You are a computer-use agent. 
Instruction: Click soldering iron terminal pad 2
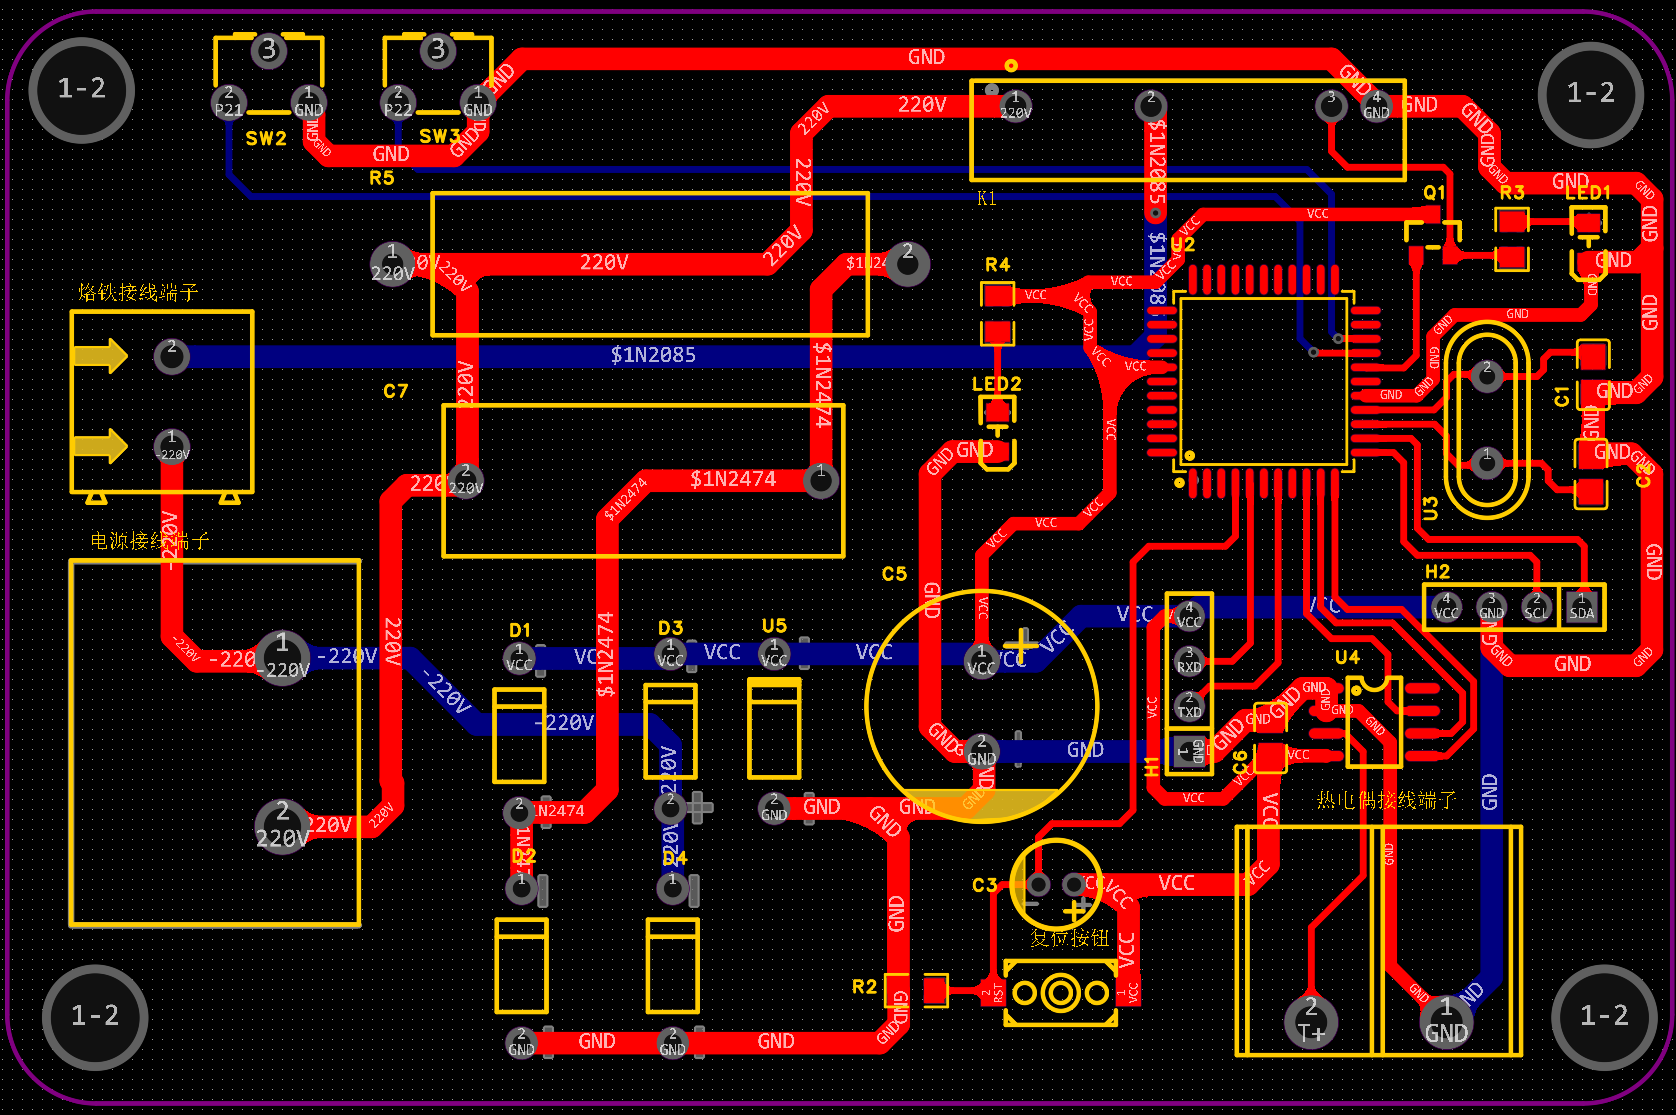172,356
